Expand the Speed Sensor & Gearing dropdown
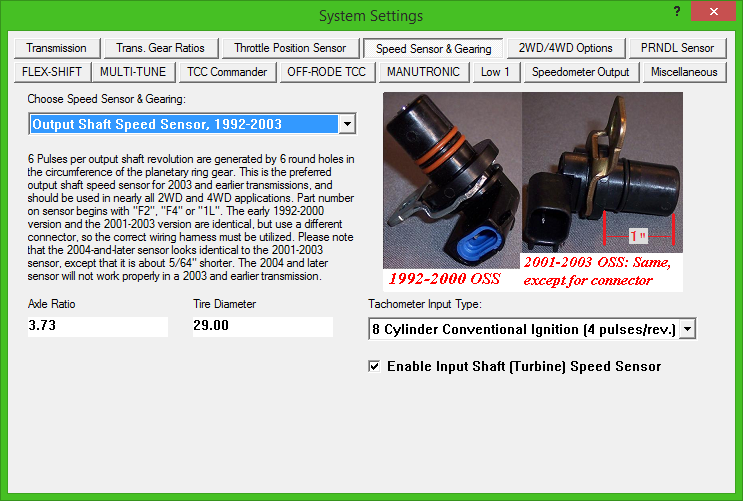The height and width of the screenshot is (501, 743). [x=347, y=124]
